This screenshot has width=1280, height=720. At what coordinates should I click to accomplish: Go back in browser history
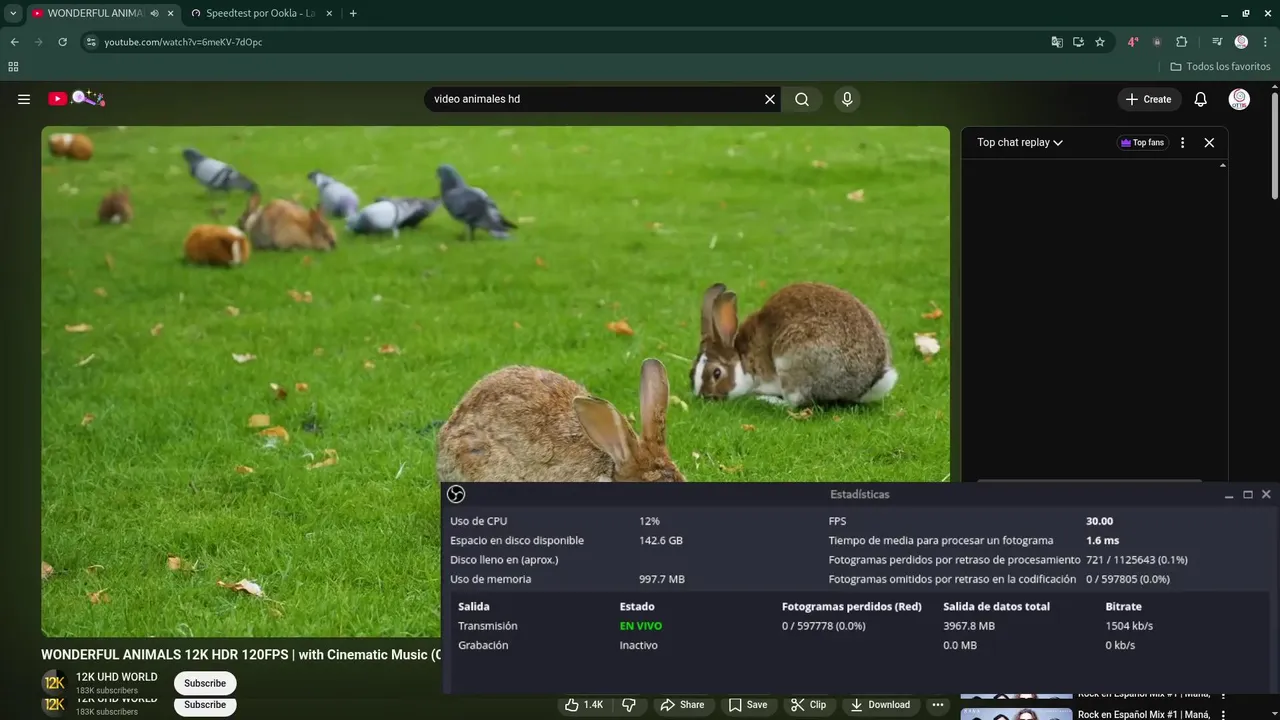pos(14,42)
